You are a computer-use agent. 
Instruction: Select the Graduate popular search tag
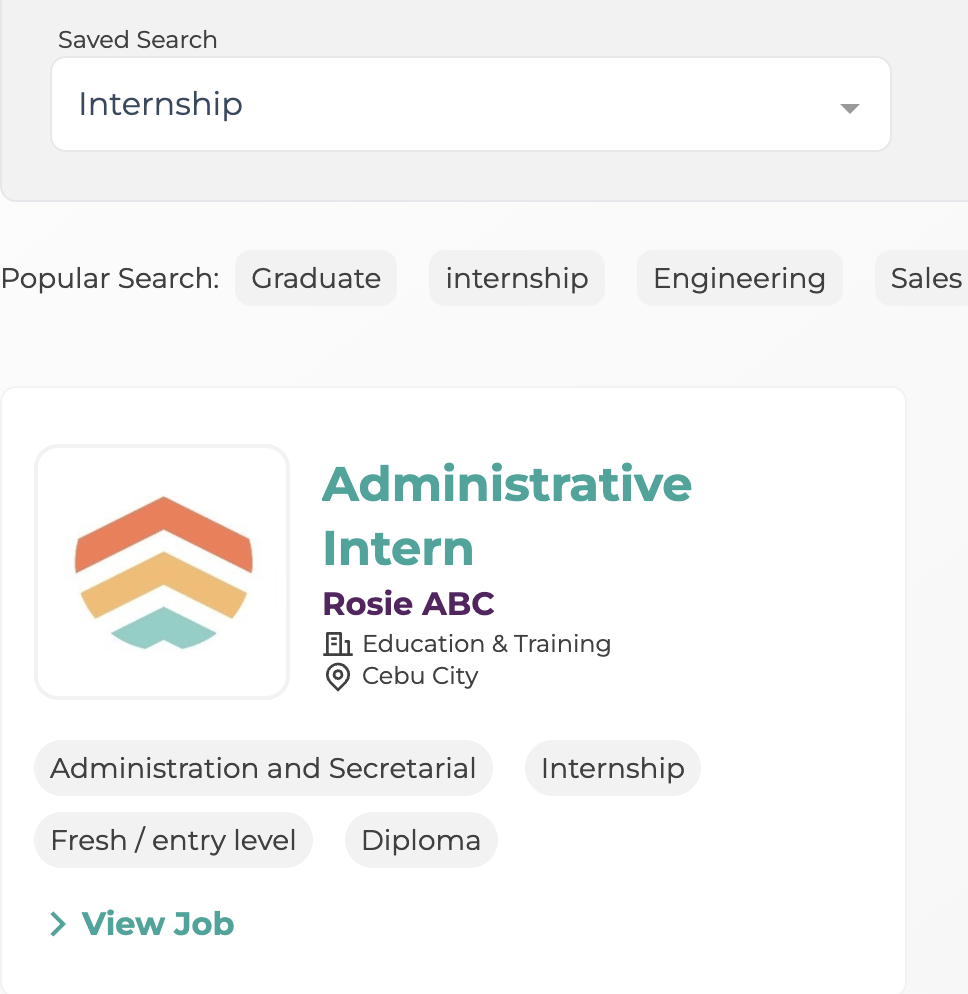coord(316,278)
